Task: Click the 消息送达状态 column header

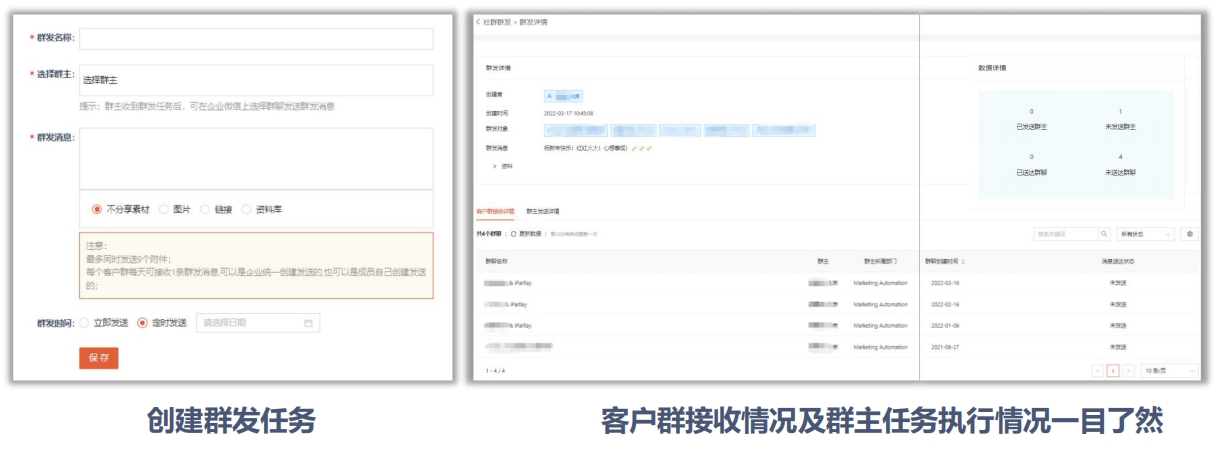Action: pos(1117,261)
